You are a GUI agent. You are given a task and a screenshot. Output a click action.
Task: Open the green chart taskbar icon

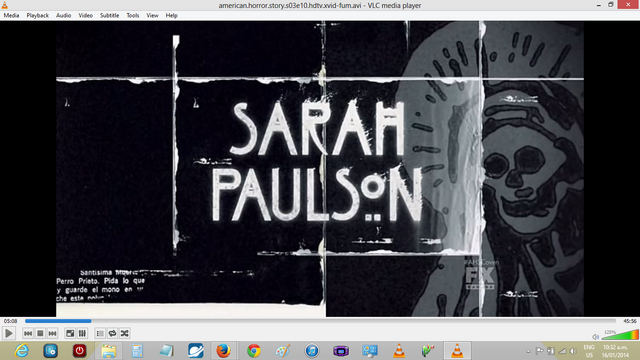pos(428,351)
